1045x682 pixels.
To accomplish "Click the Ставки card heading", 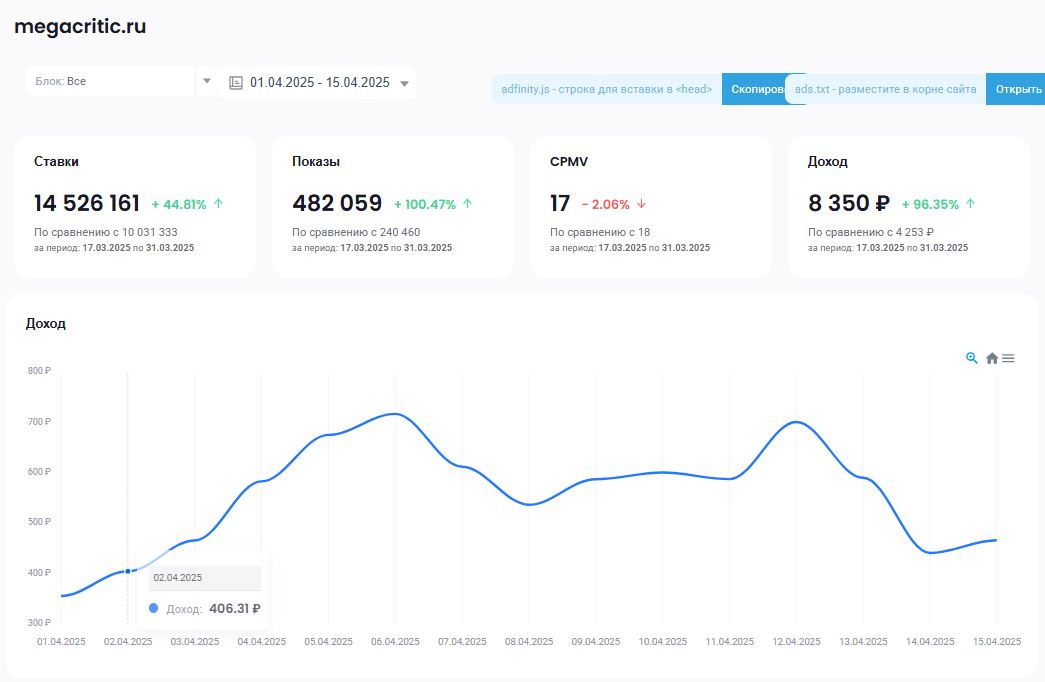I will coord(56,161).
